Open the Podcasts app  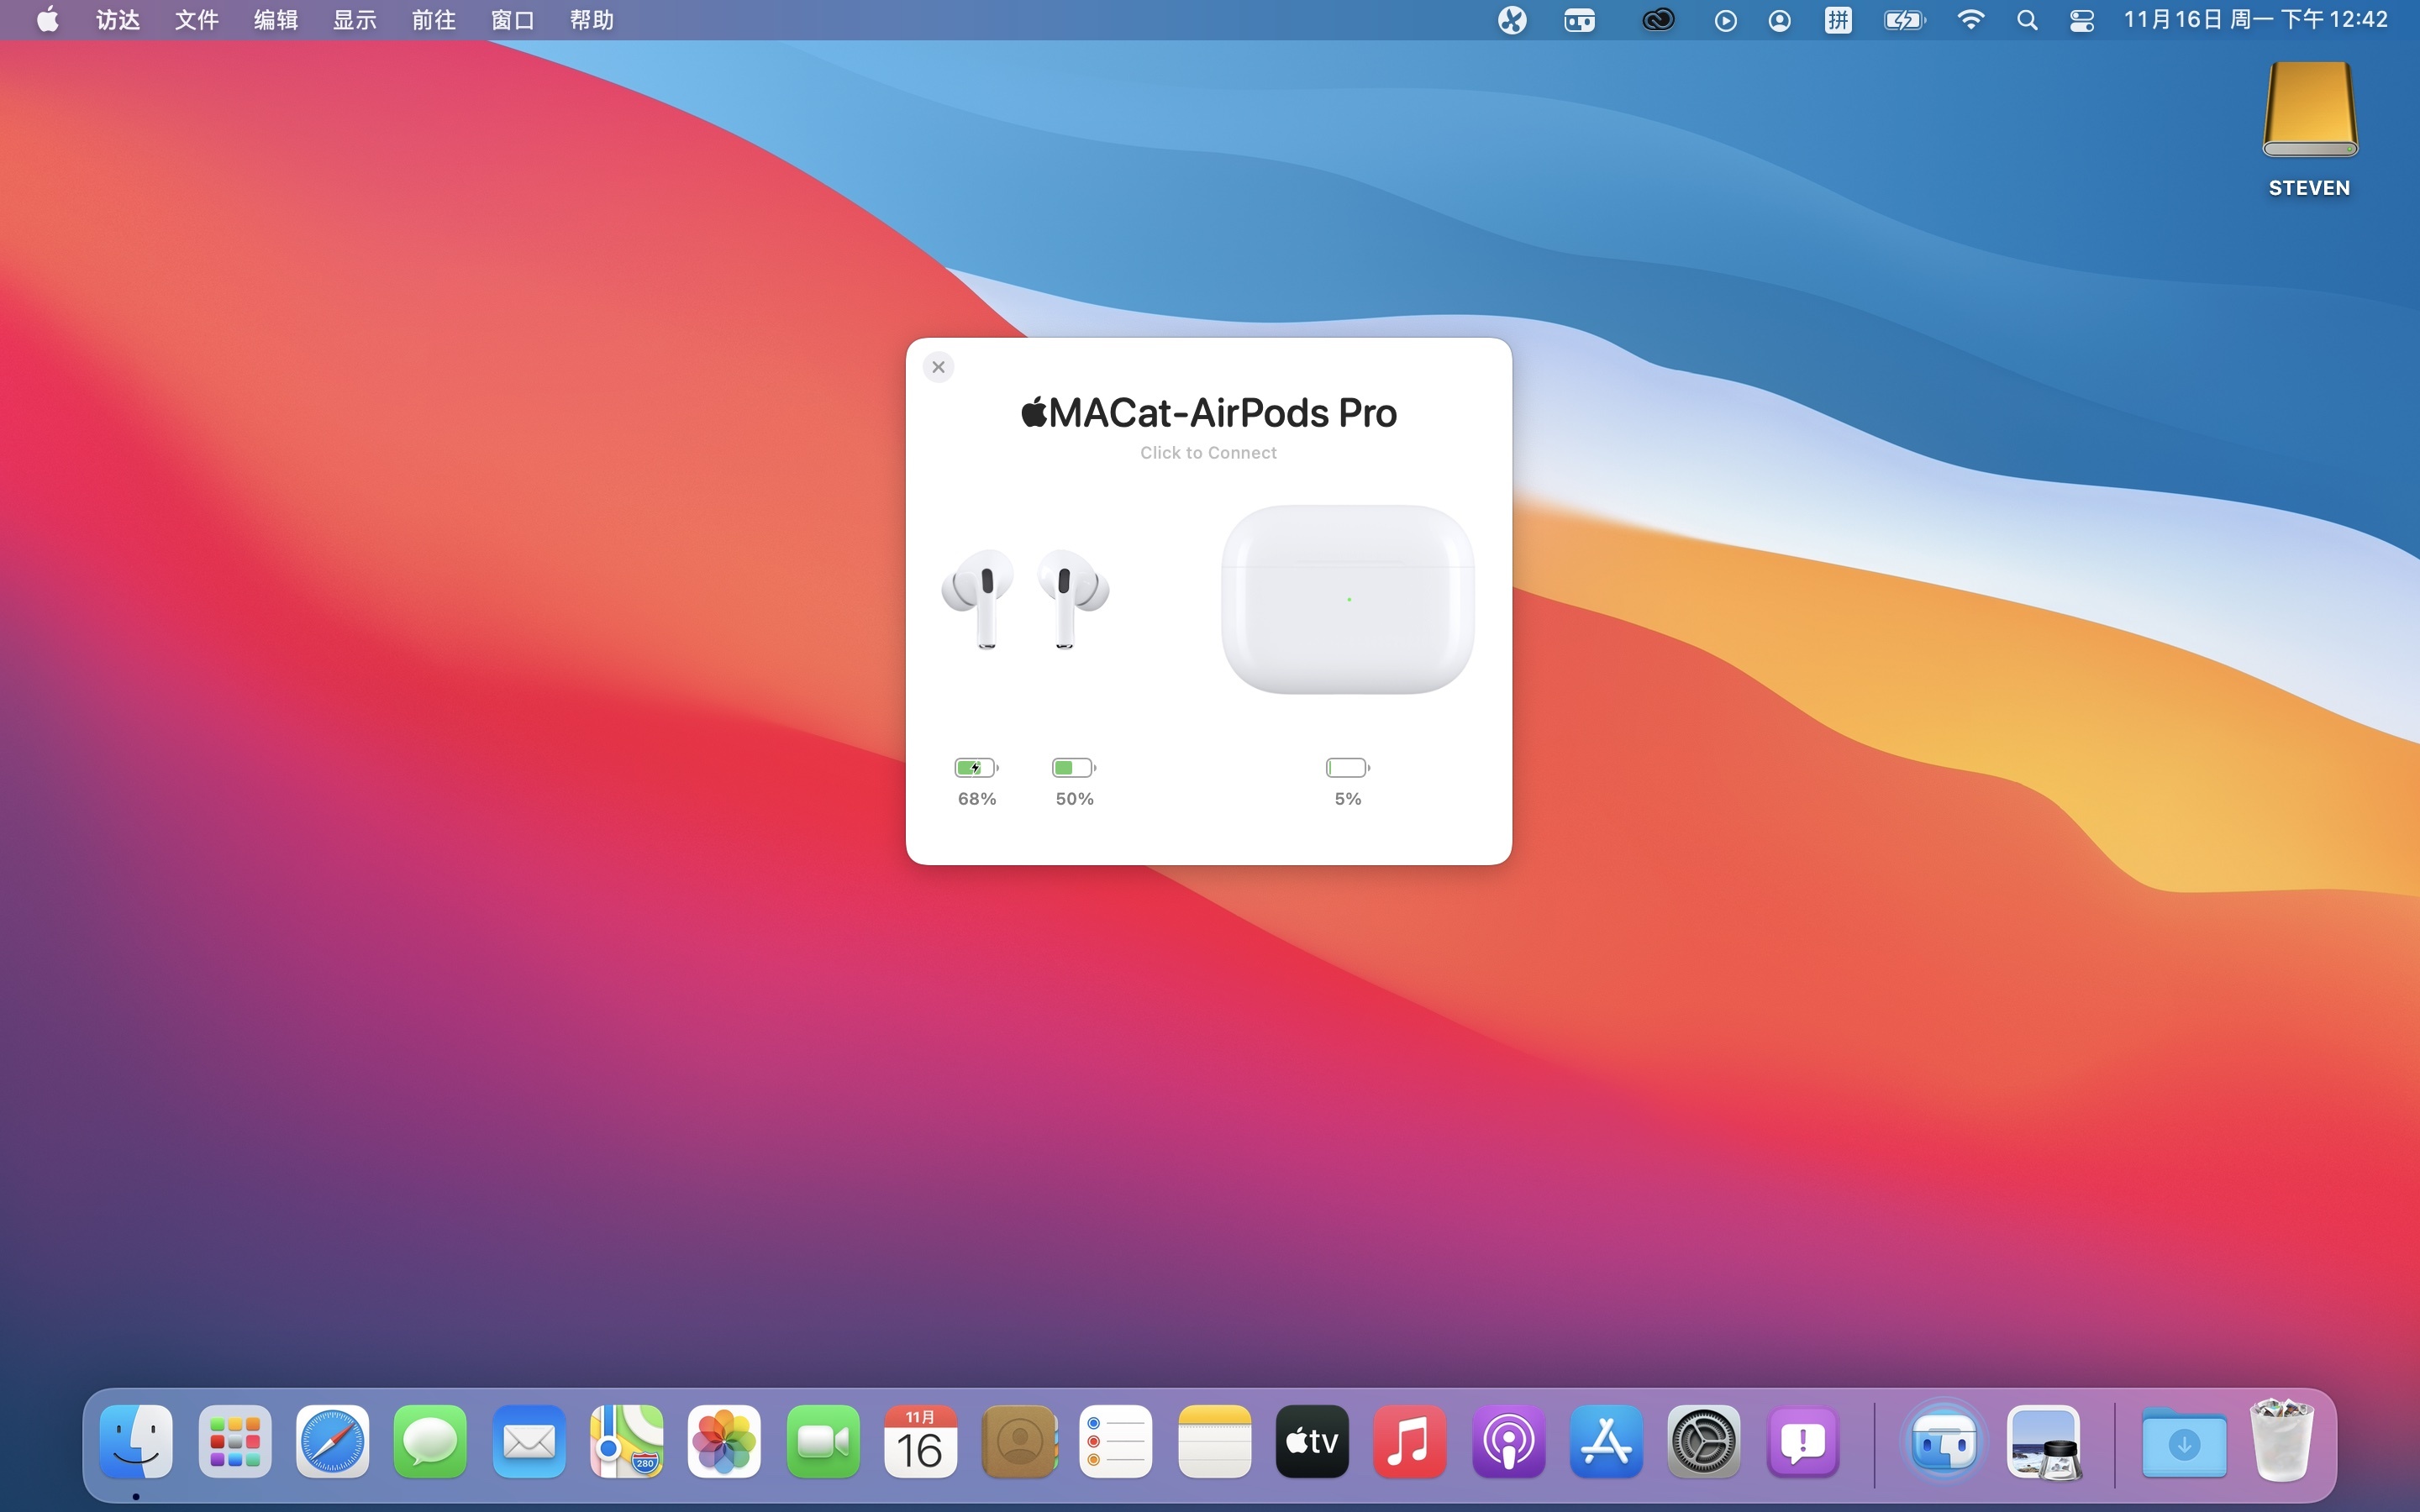(1508, 1441)
